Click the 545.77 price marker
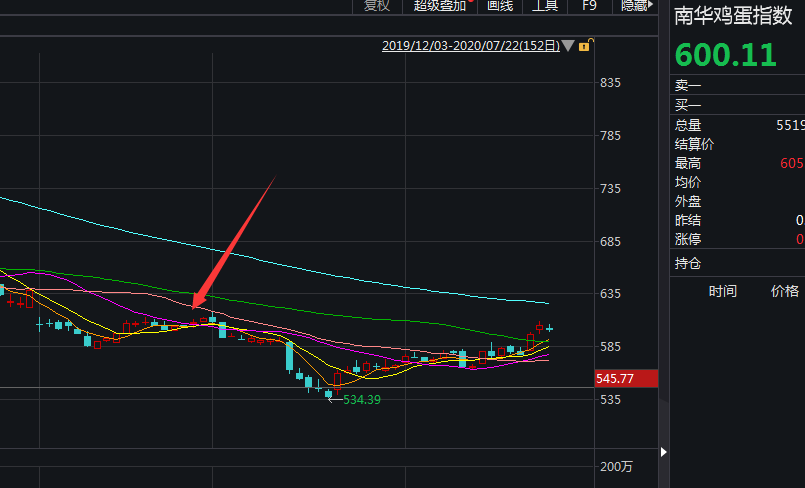The height and width of the screenshot is (488, 805). (x=626, y=379)
